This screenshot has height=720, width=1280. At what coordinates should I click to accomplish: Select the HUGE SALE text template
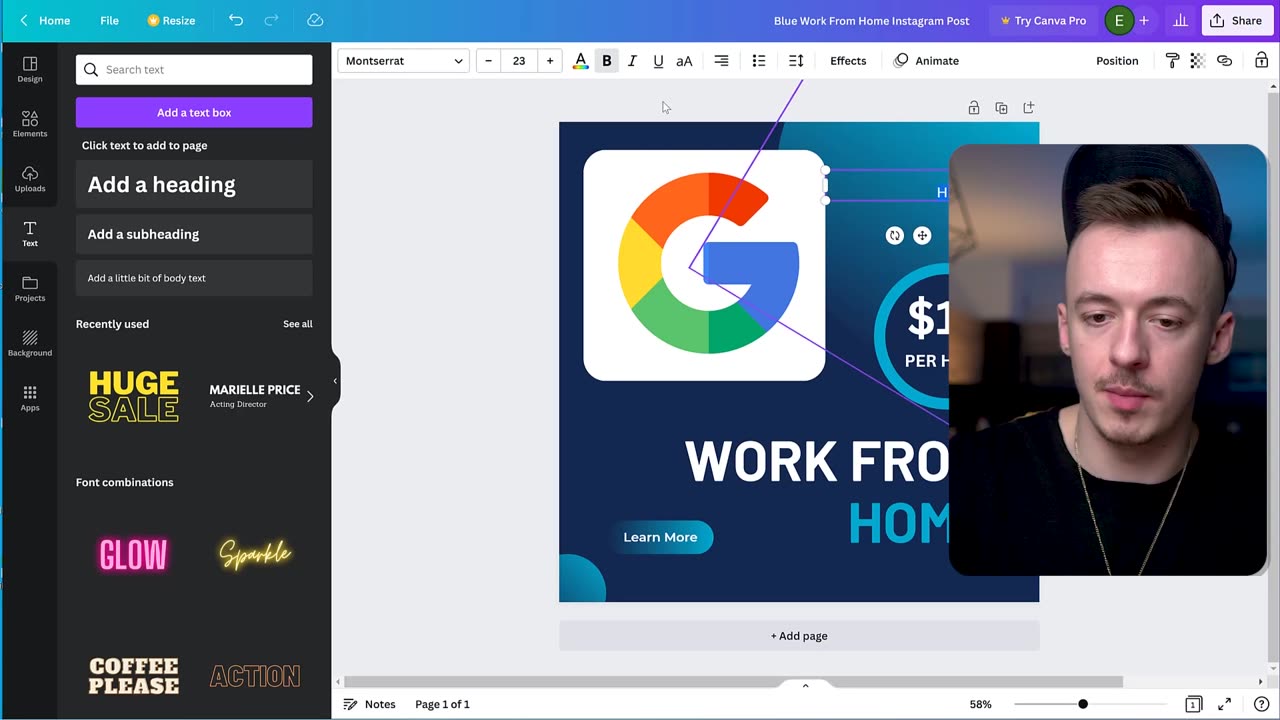point(133,396)
